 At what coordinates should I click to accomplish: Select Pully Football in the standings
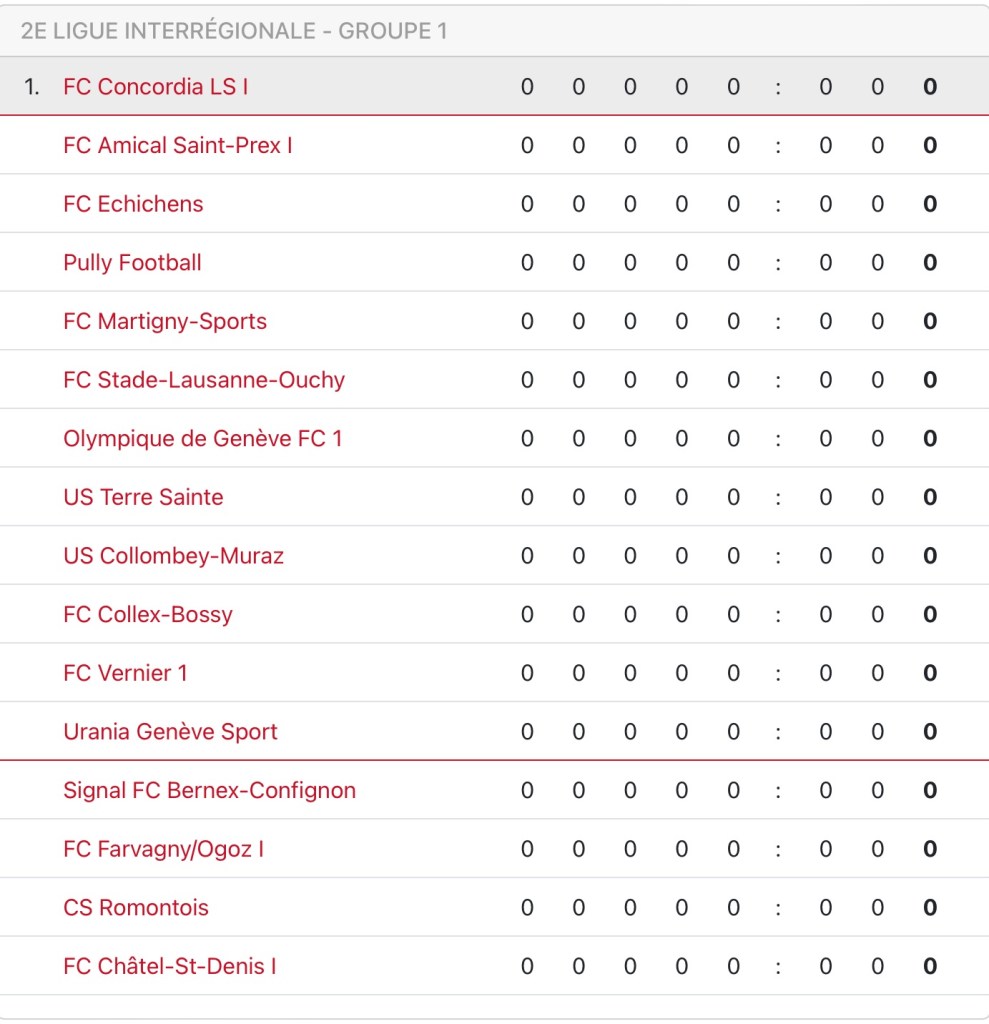pos(132,263)
